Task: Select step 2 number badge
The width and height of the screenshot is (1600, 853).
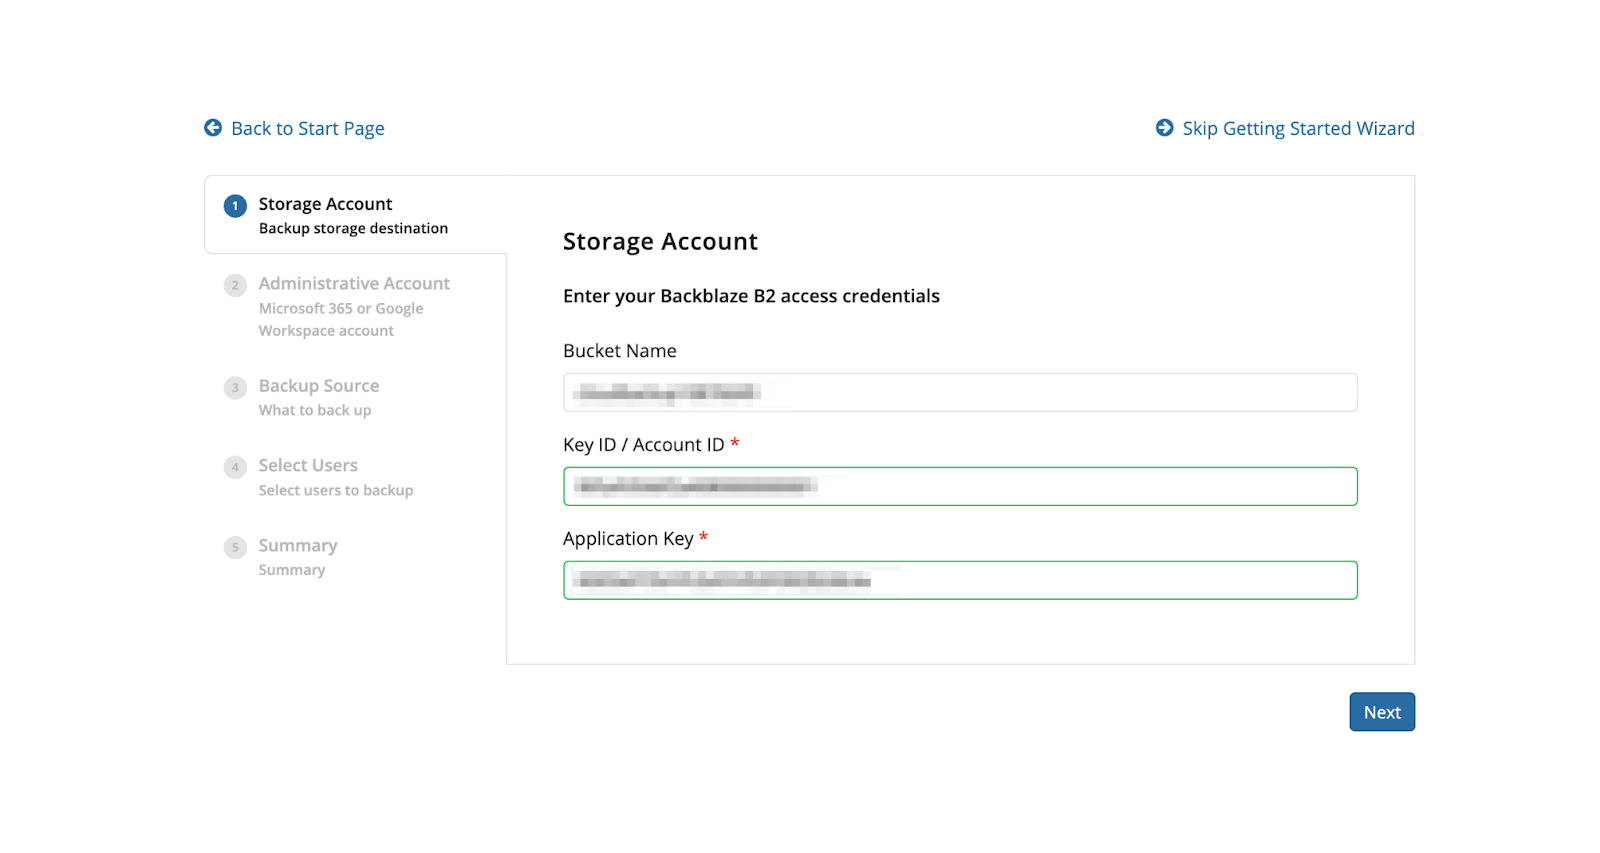Action: [235, 286]
